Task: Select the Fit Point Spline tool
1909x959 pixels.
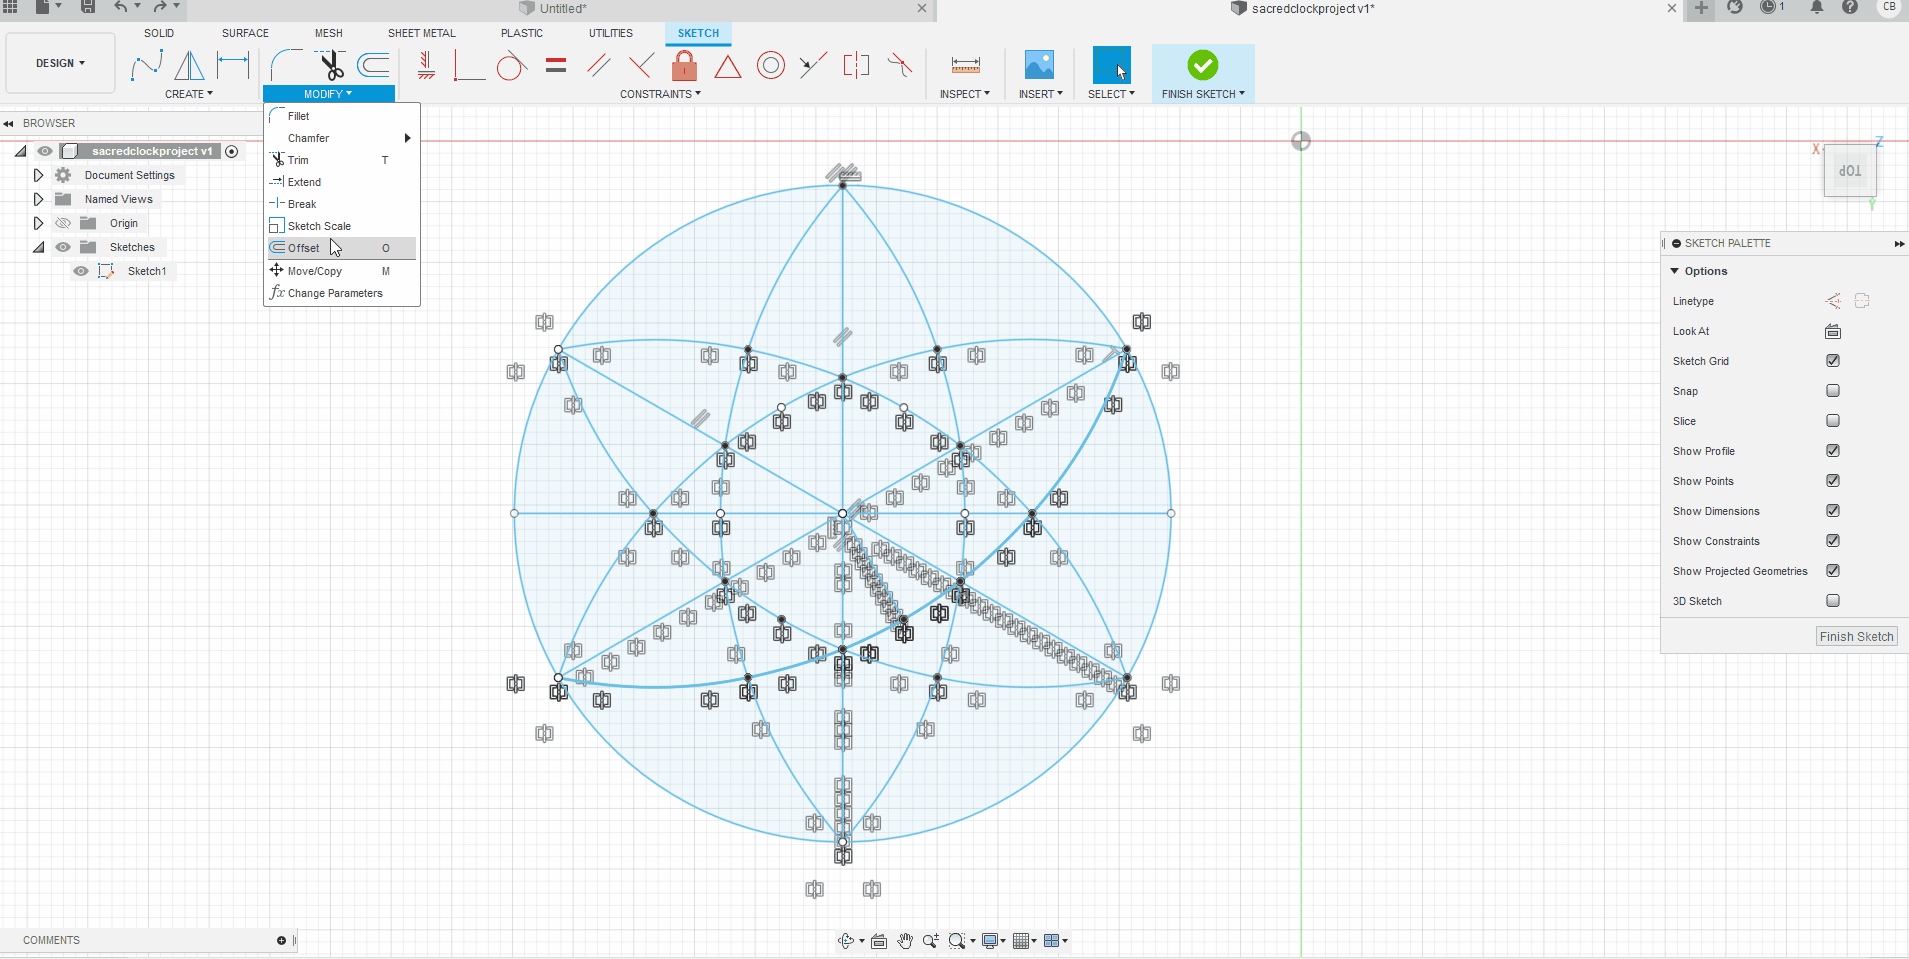Action: pos(146,64)
